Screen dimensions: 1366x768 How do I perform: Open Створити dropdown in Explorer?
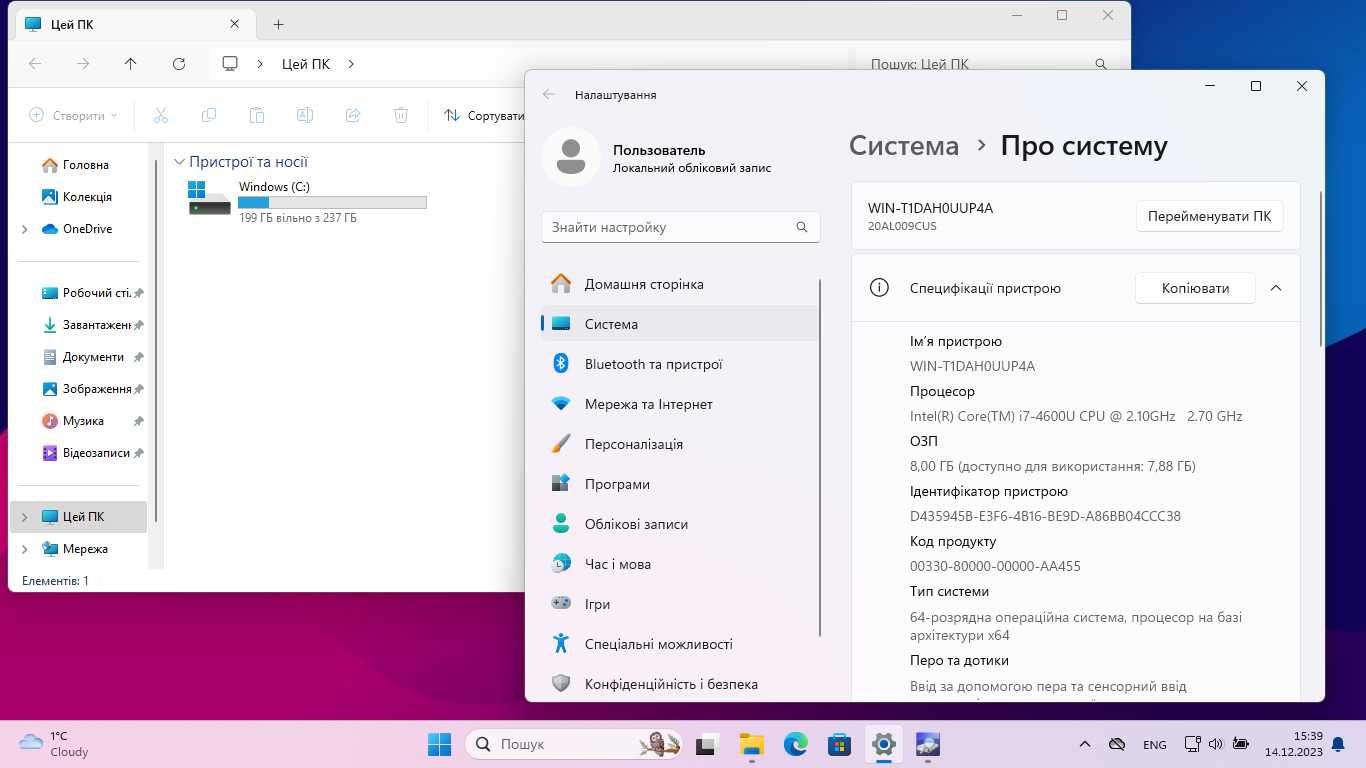(x=73, y=116)
